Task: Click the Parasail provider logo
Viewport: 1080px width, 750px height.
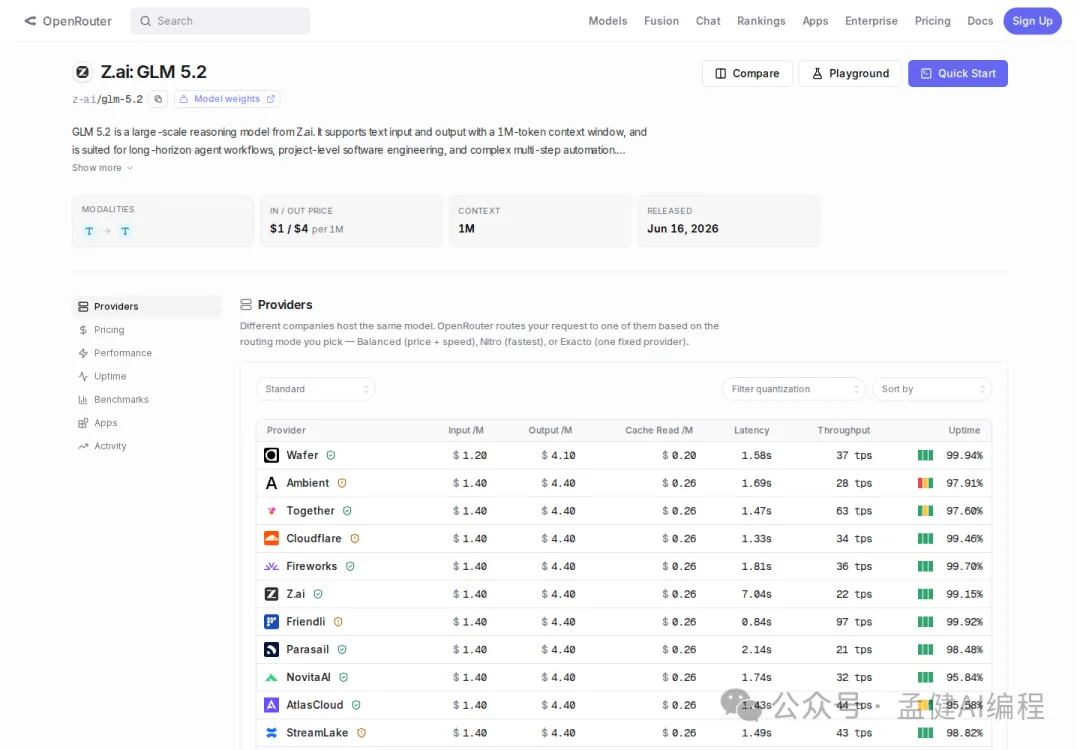Action: pos(271,649)
